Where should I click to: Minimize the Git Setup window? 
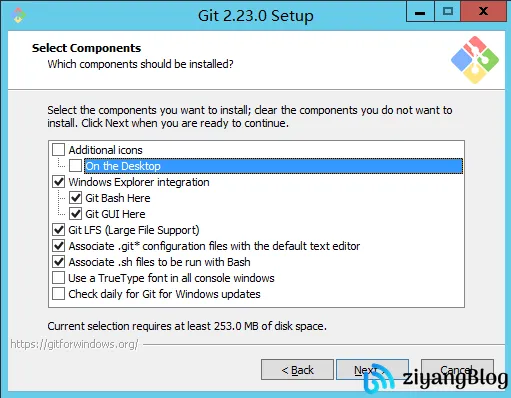[x=420, y=12]
